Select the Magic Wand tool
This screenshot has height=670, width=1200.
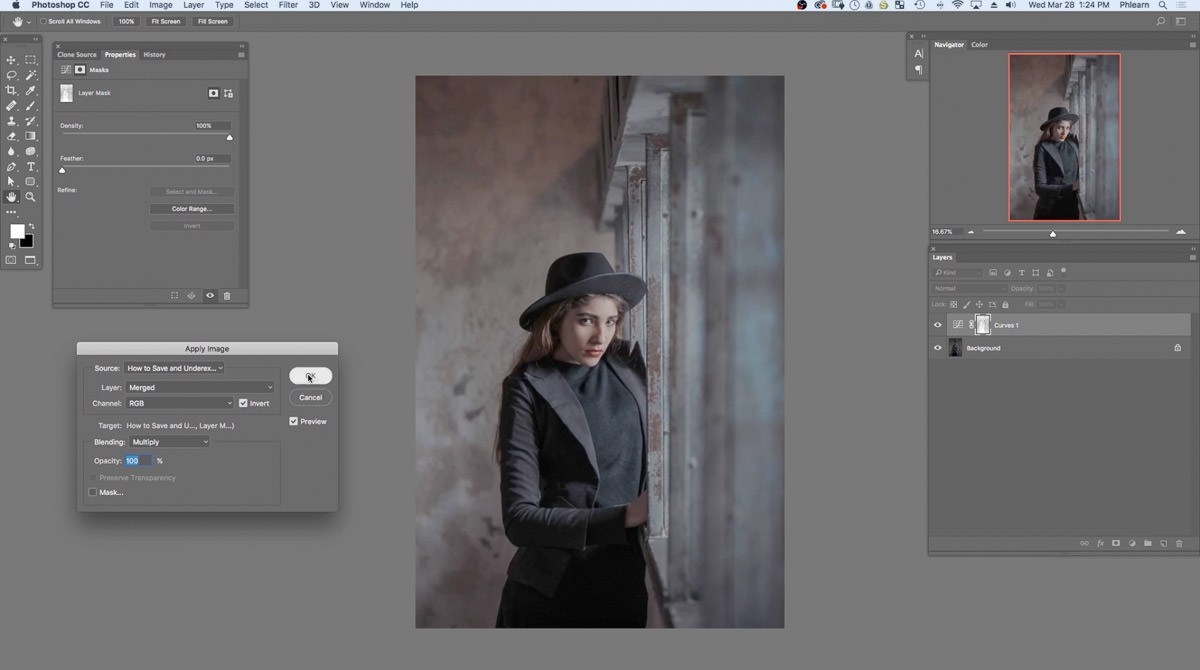pyautogui.click(x=31, y=75)
